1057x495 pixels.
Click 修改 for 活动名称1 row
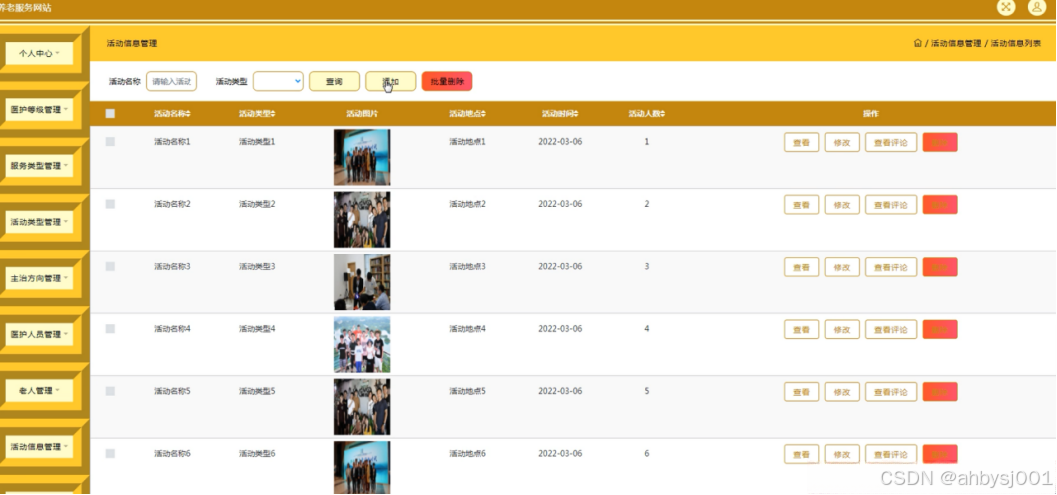click(x=842, y=142)
